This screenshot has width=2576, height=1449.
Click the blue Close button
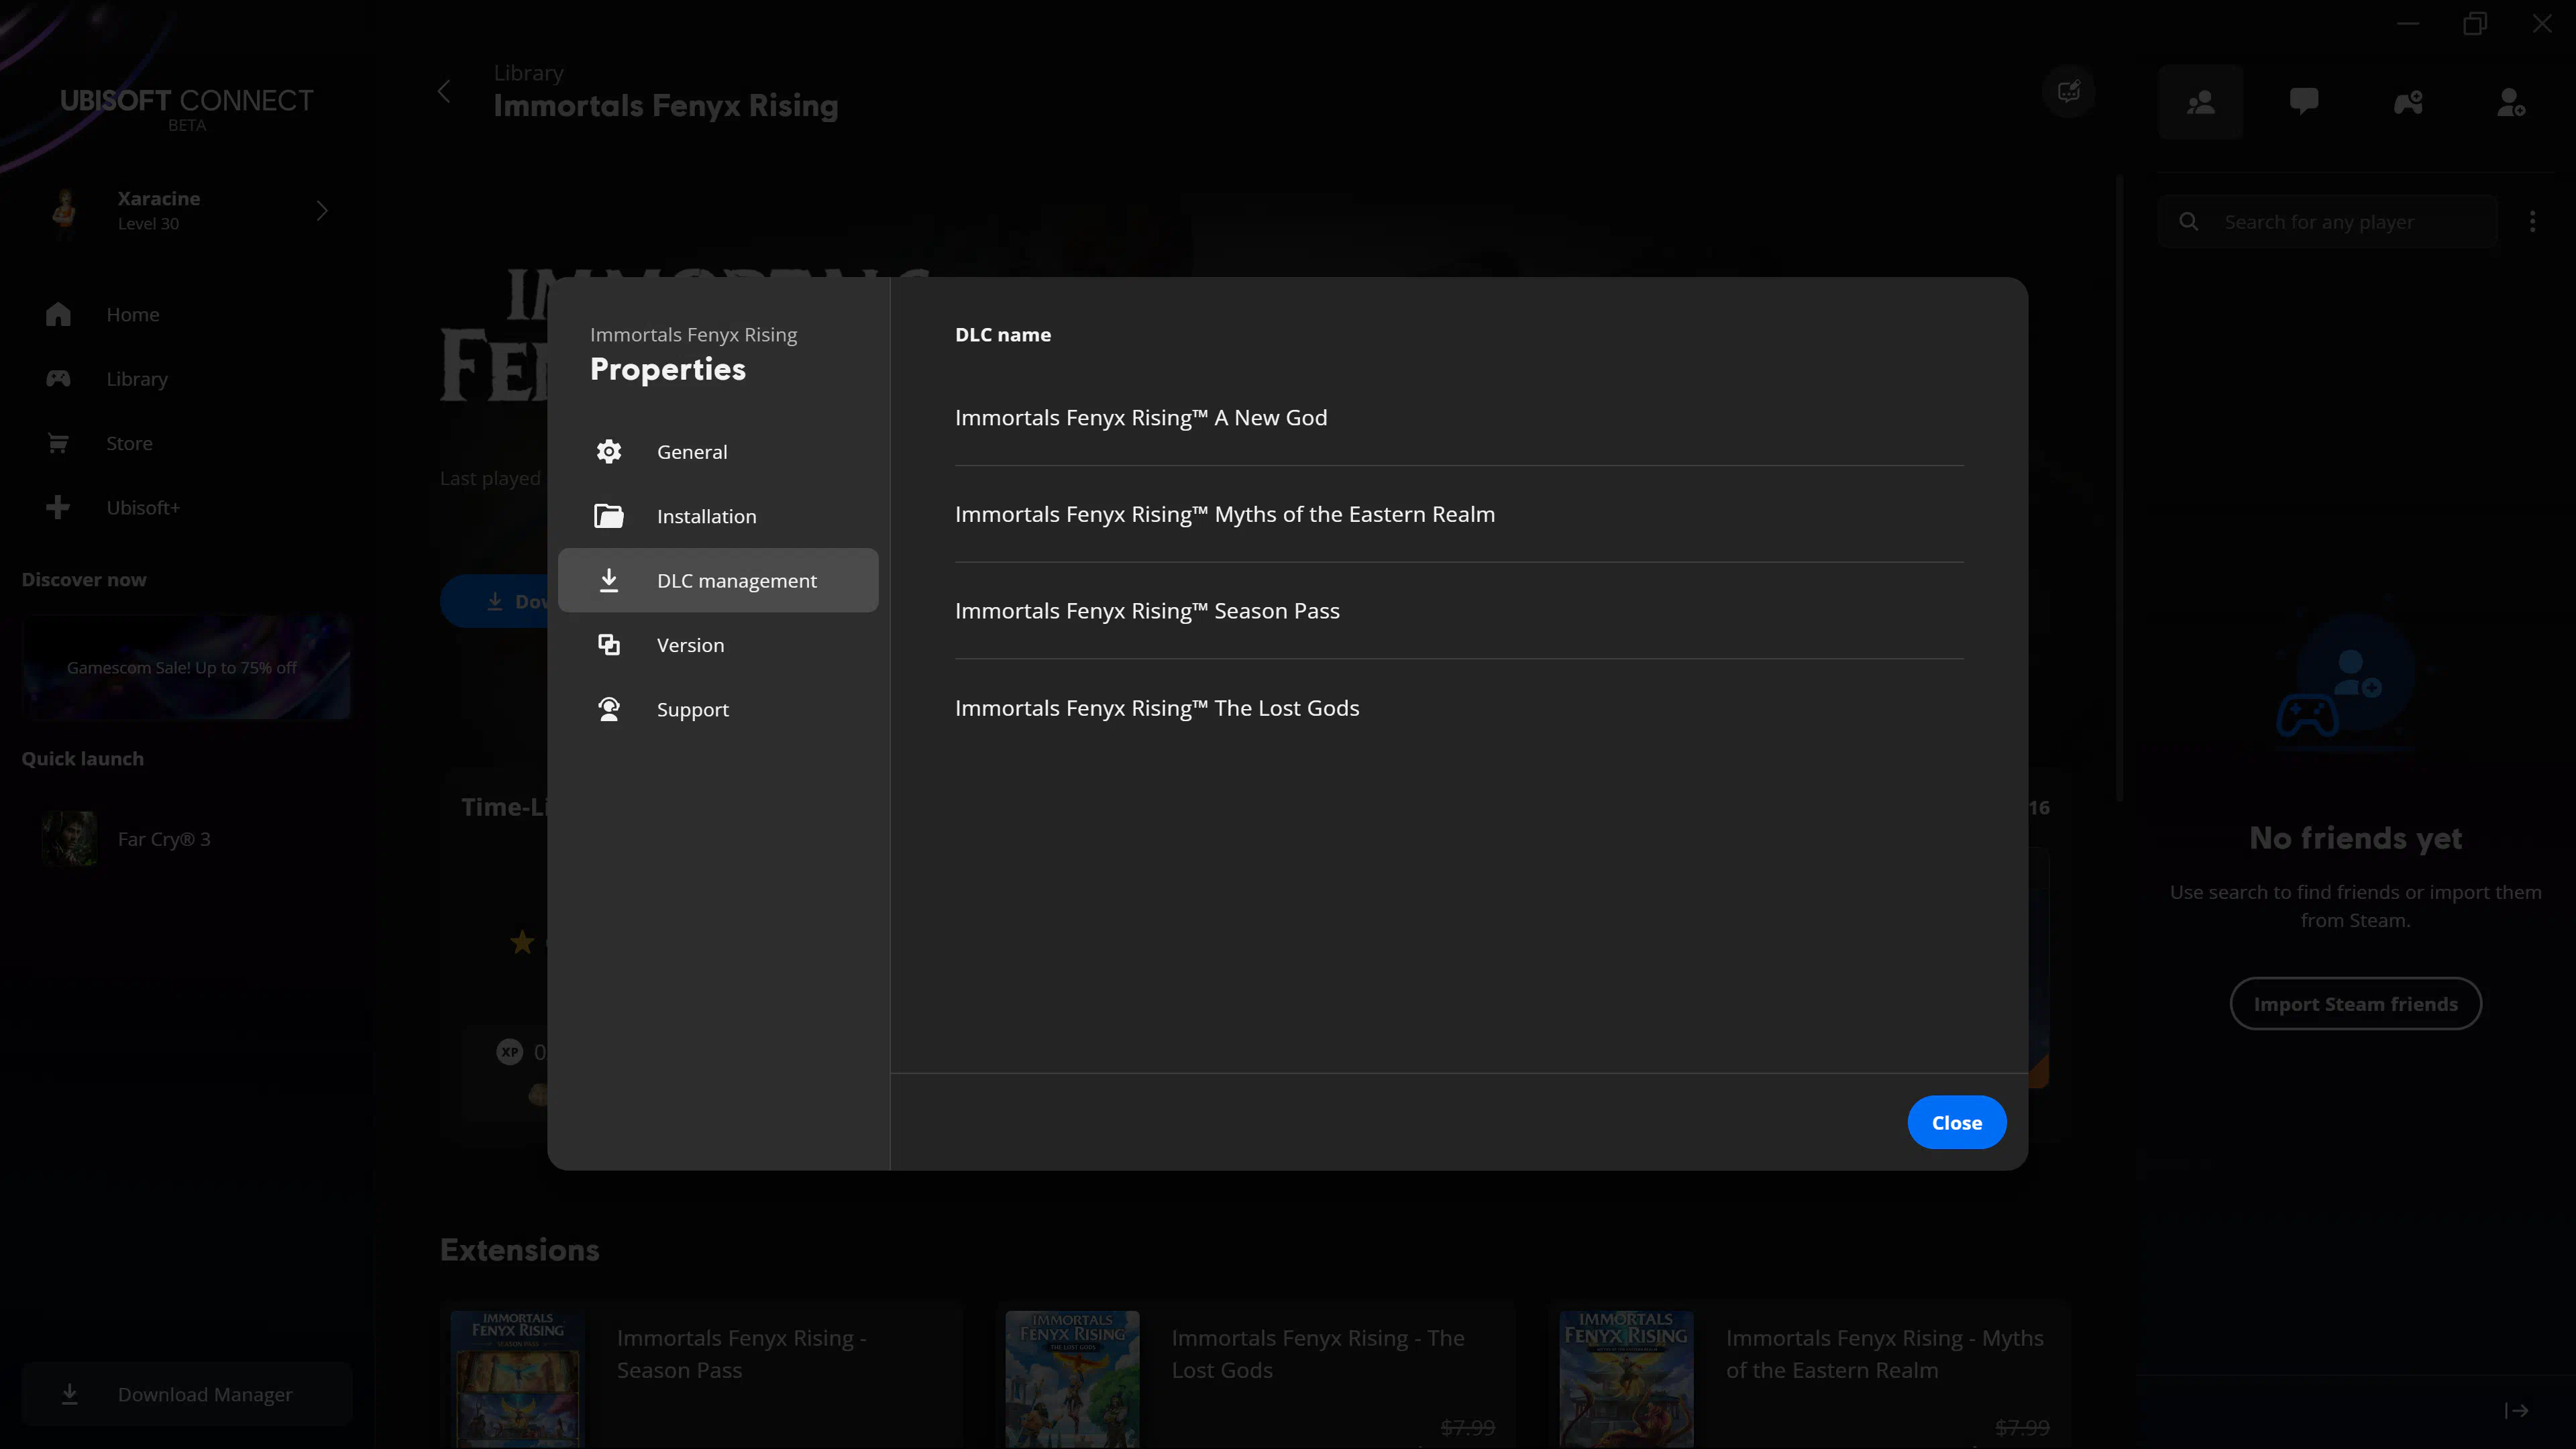[1955, 1122]
